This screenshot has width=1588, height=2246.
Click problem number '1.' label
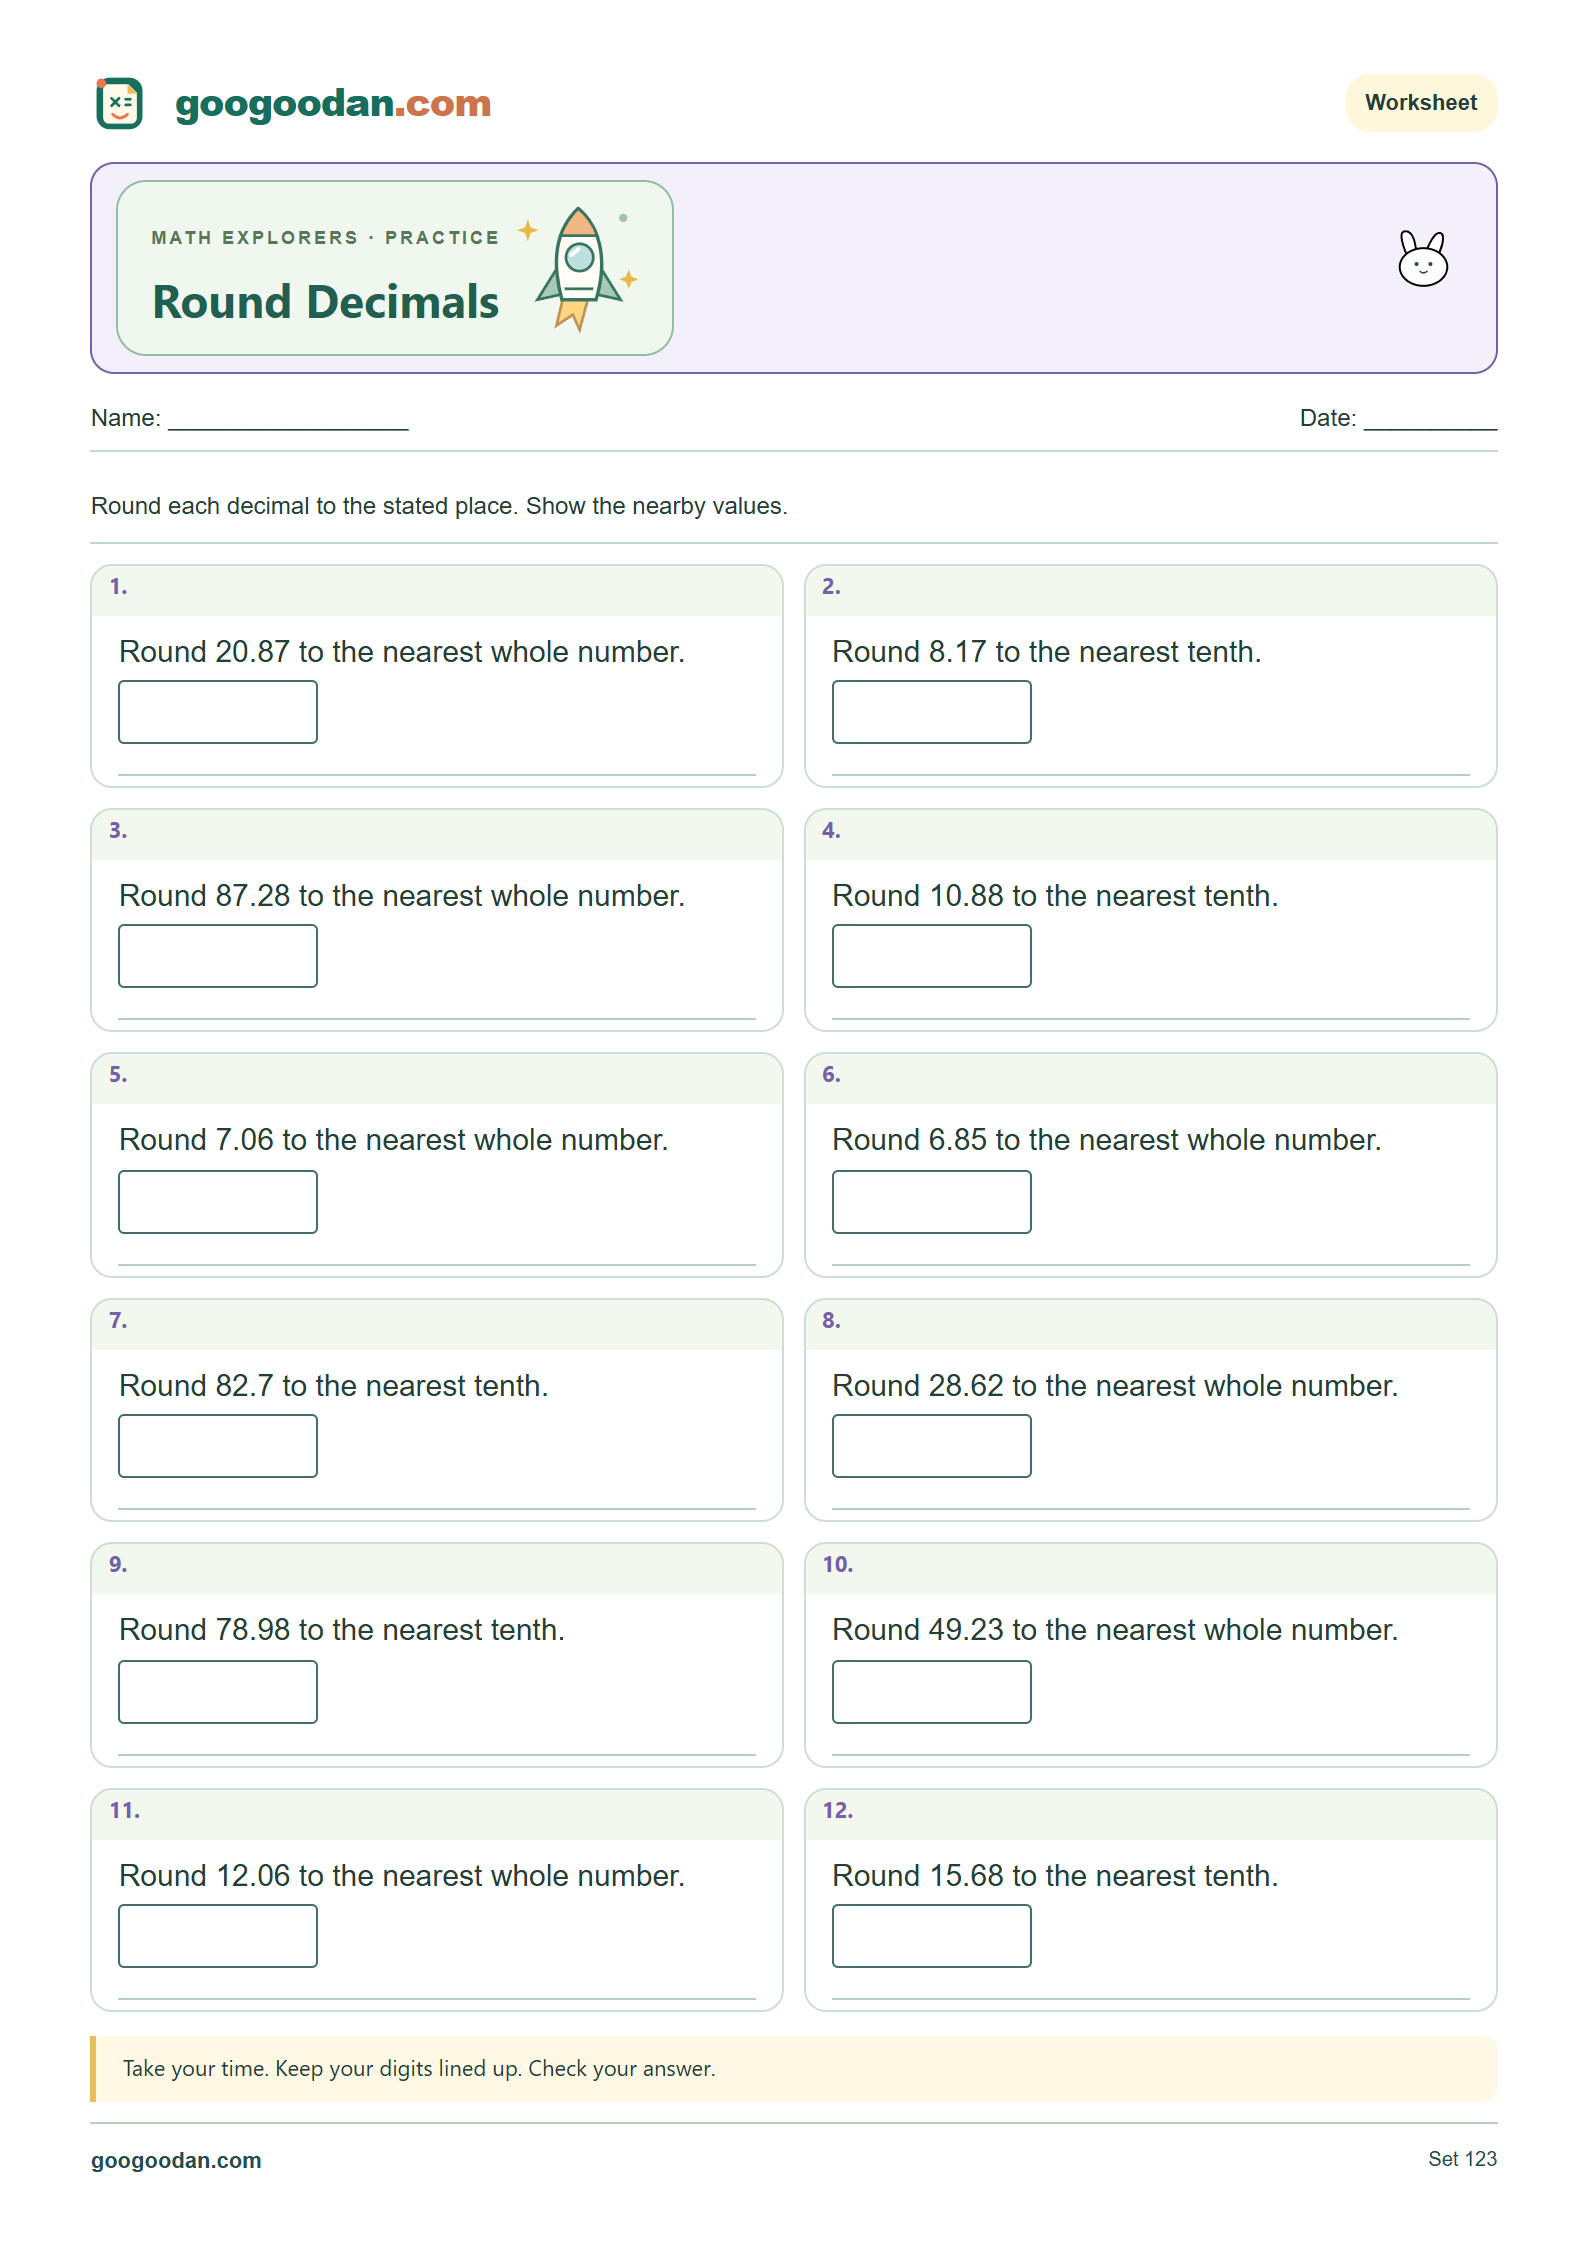click(x=118, y=587)
